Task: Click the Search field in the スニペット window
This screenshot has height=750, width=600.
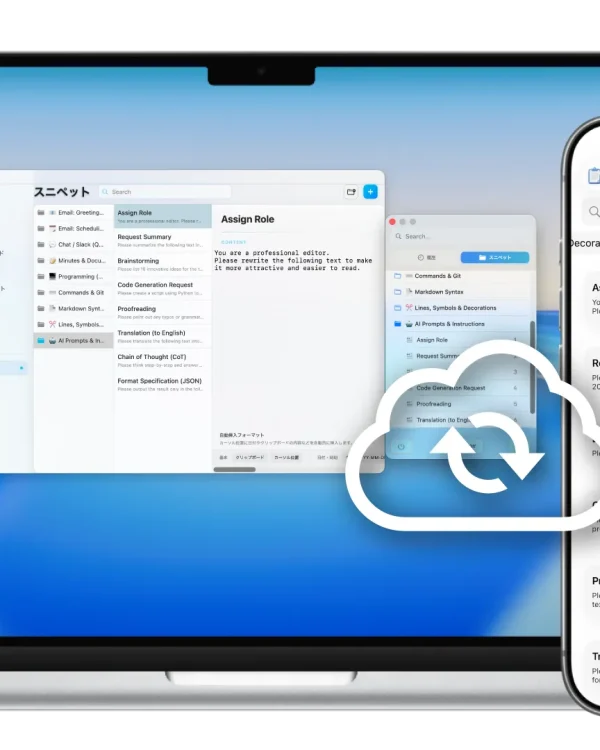Action: tap(165, 192)
